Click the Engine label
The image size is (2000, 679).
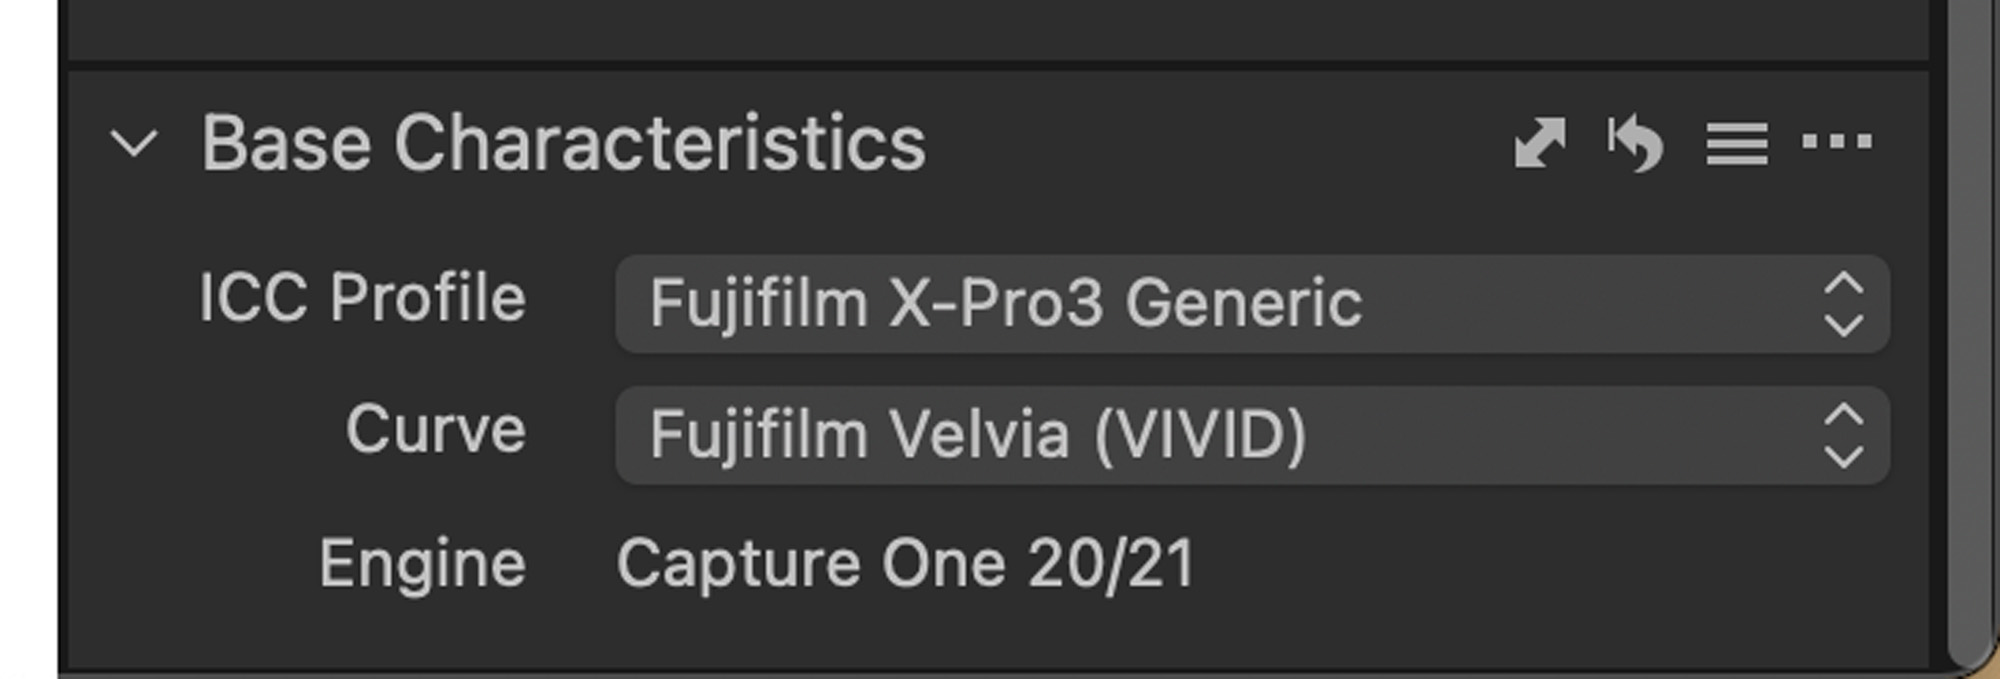point(422,563)
